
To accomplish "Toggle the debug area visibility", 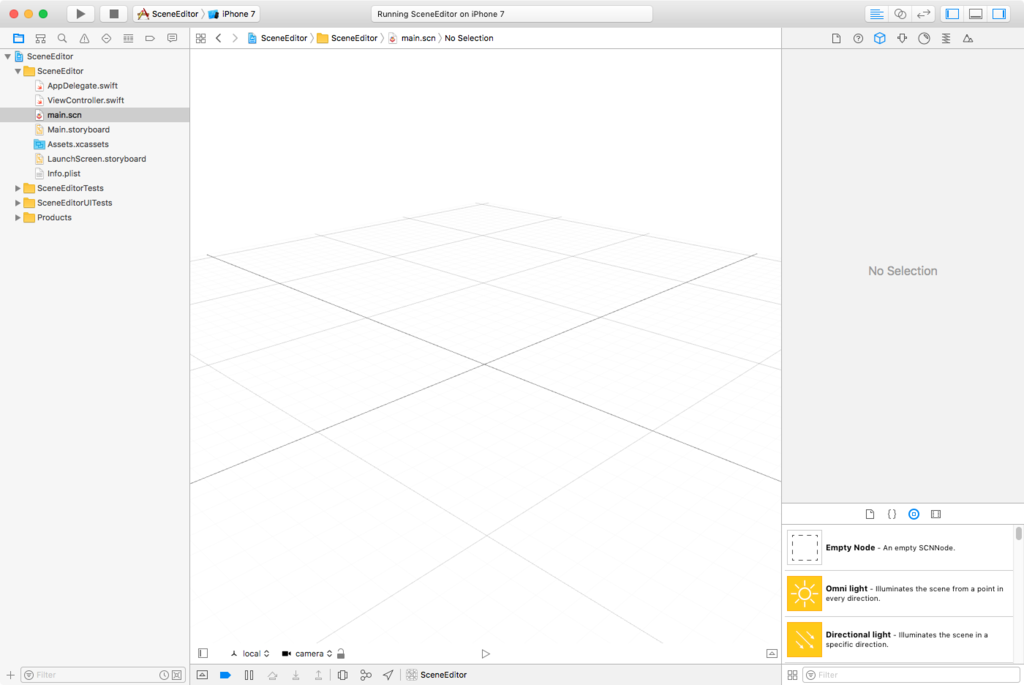I will (976, 14).
